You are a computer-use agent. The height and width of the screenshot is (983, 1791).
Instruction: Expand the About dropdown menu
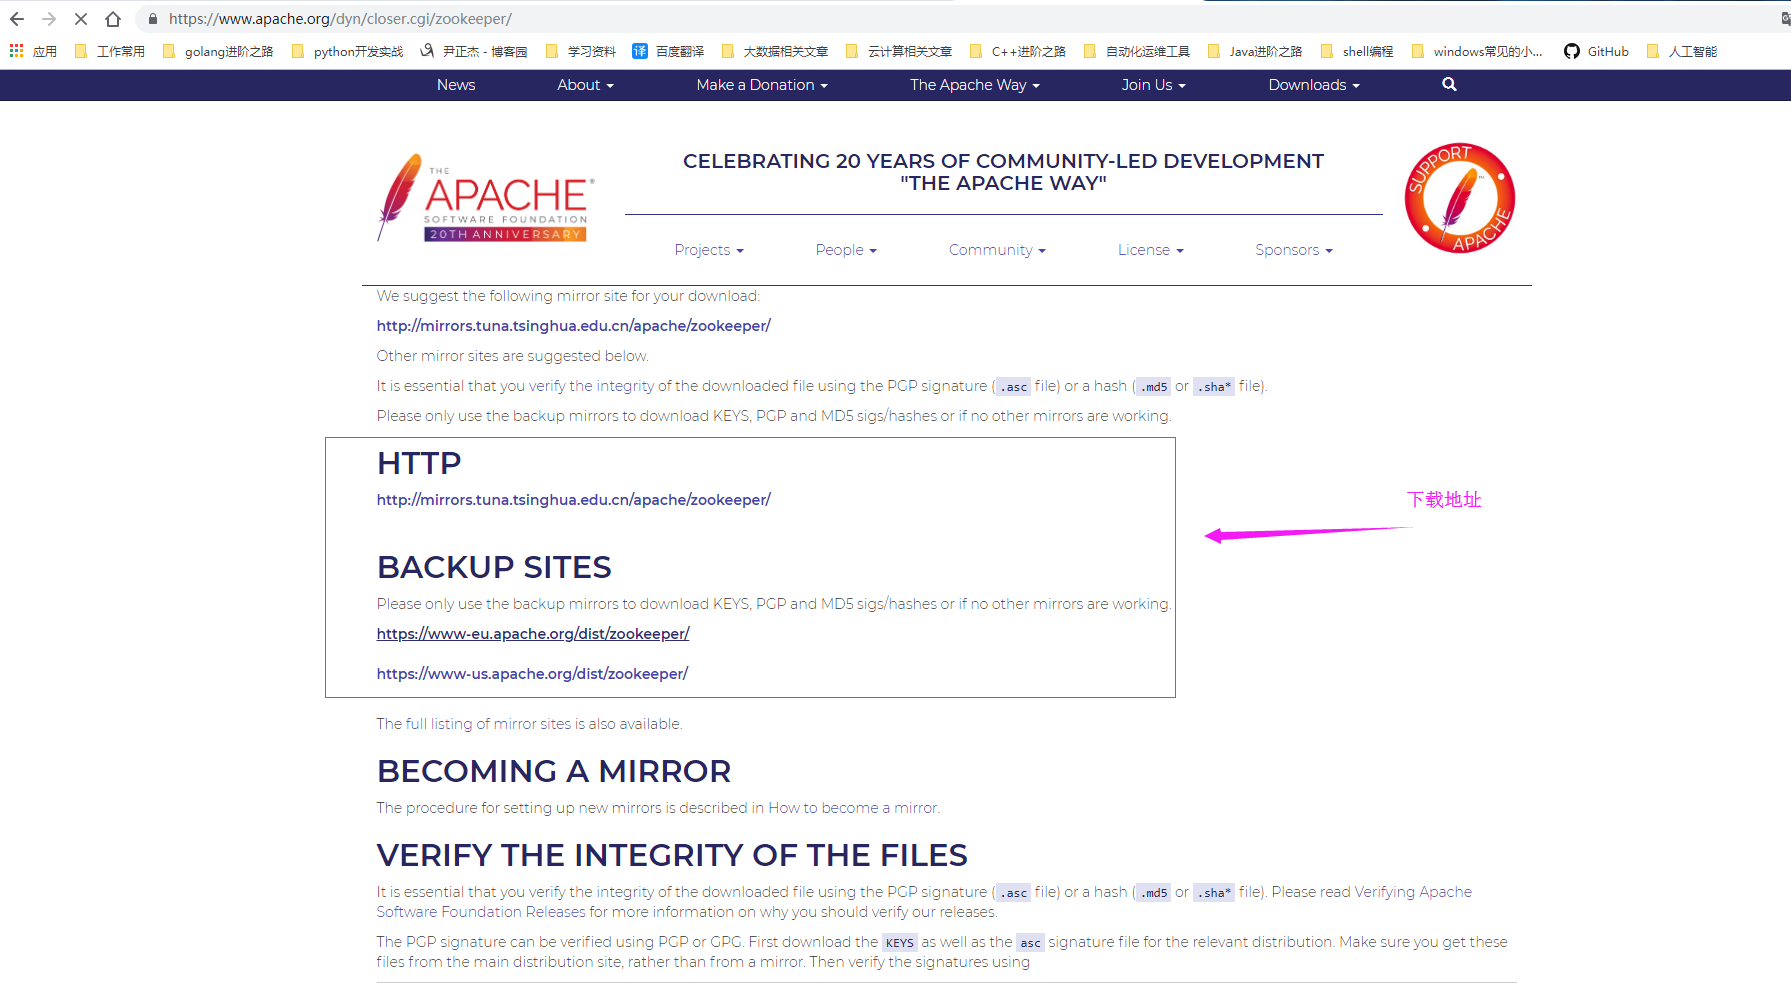point(585,85)
